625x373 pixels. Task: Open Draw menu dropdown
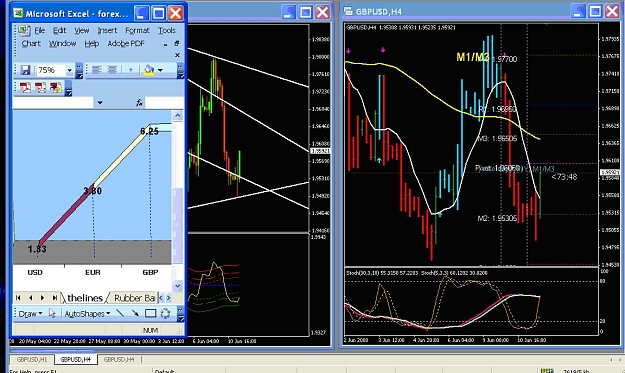pos(30,314)
